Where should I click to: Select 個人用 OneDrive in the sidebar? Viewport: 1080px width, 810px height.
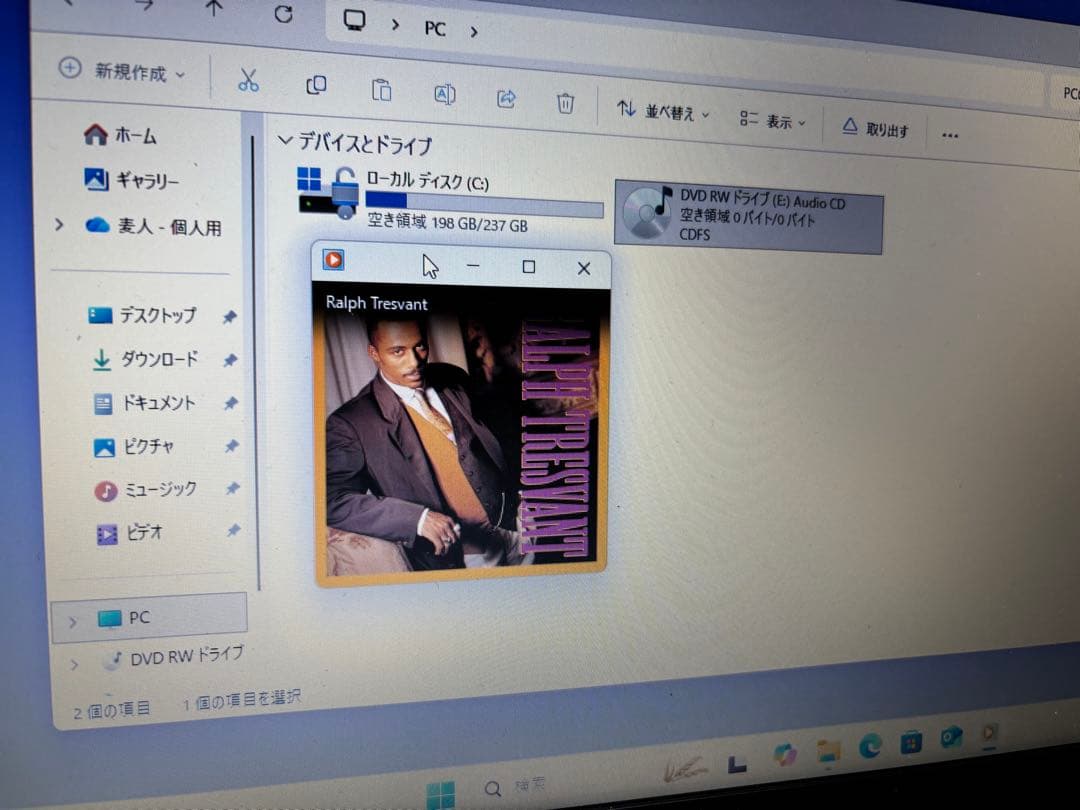coord(154,226)
